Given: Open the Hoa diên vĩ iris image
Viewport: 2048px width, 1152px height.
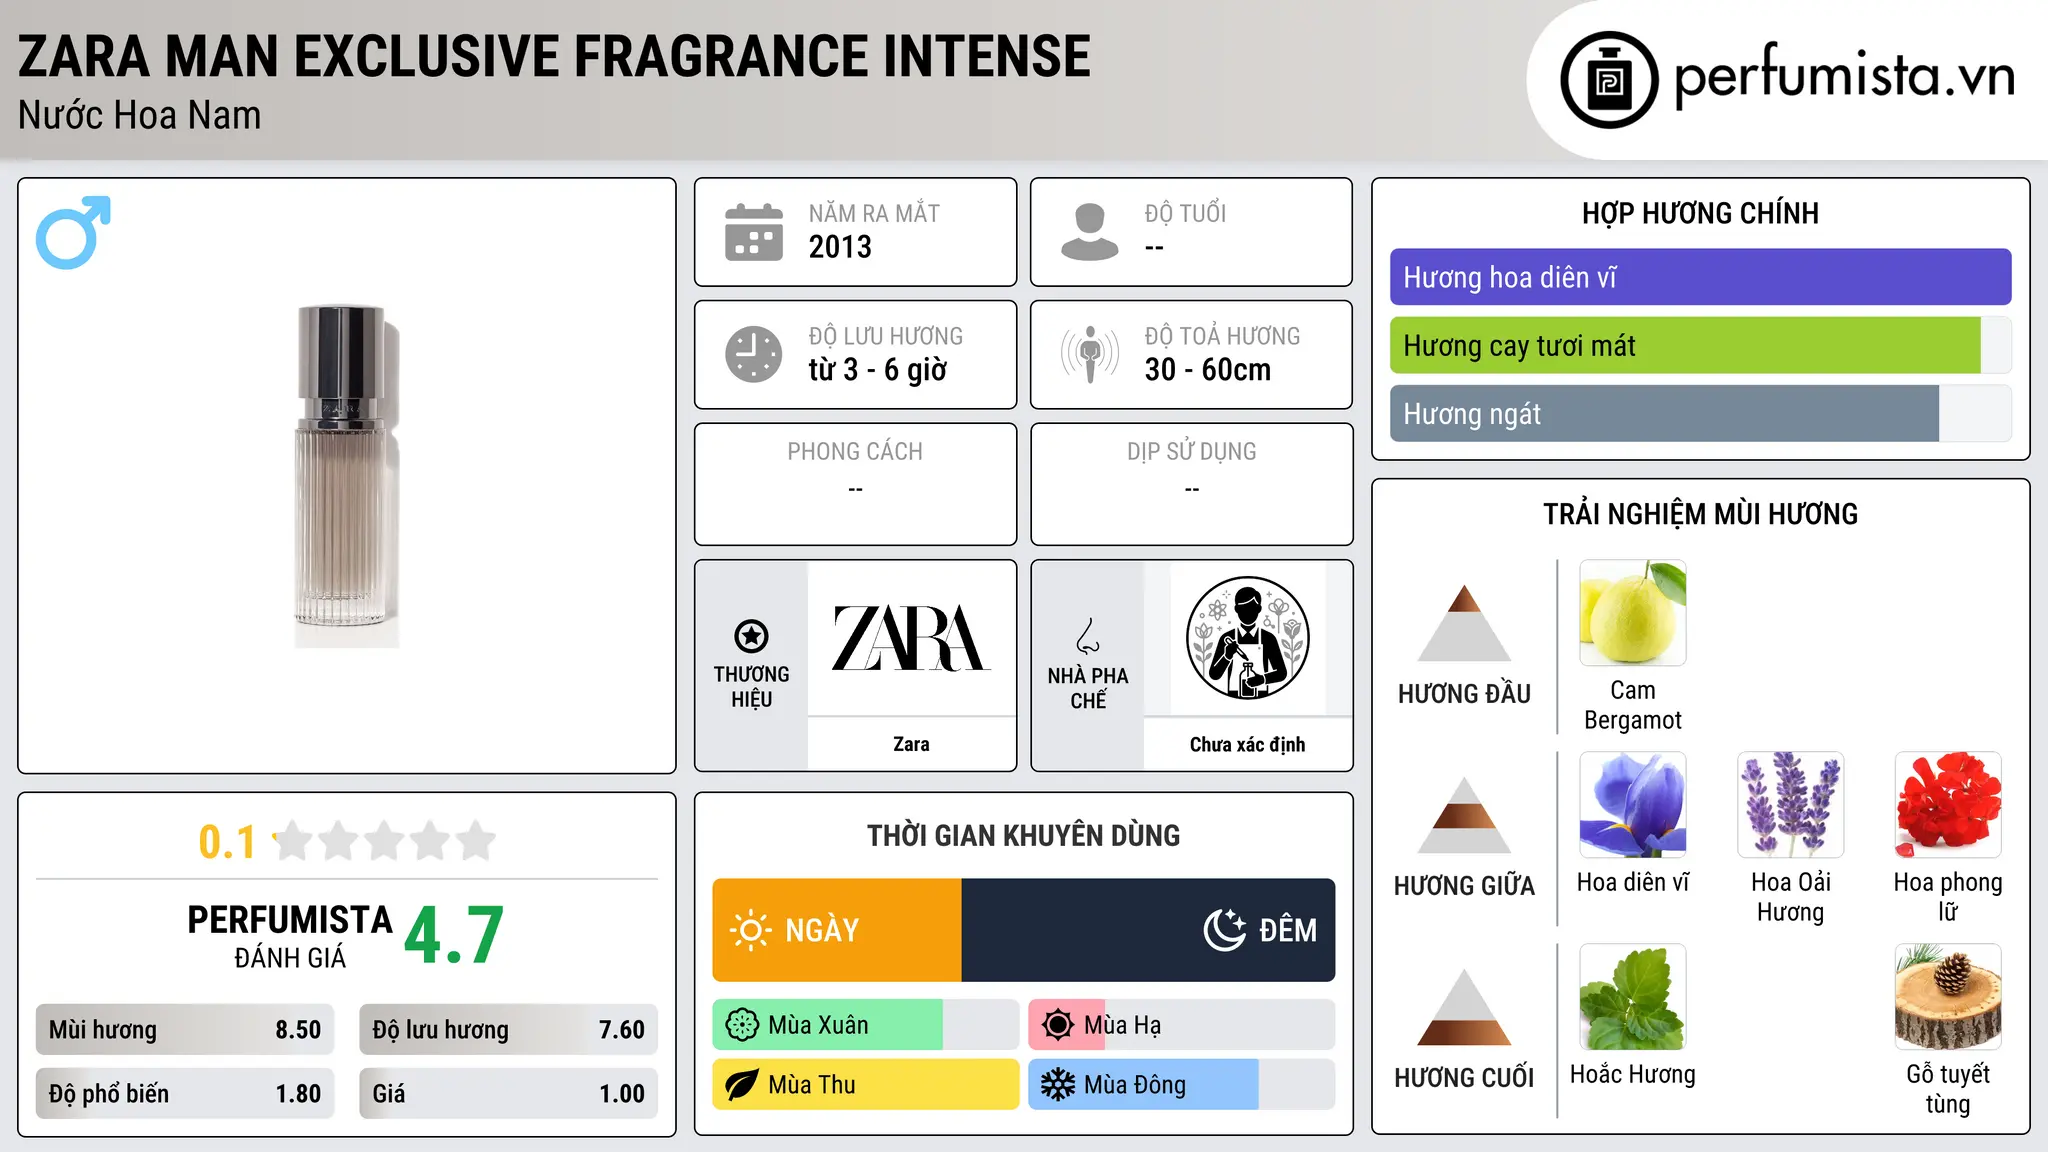Looking at the screenshot, I should coord(1633,805).
